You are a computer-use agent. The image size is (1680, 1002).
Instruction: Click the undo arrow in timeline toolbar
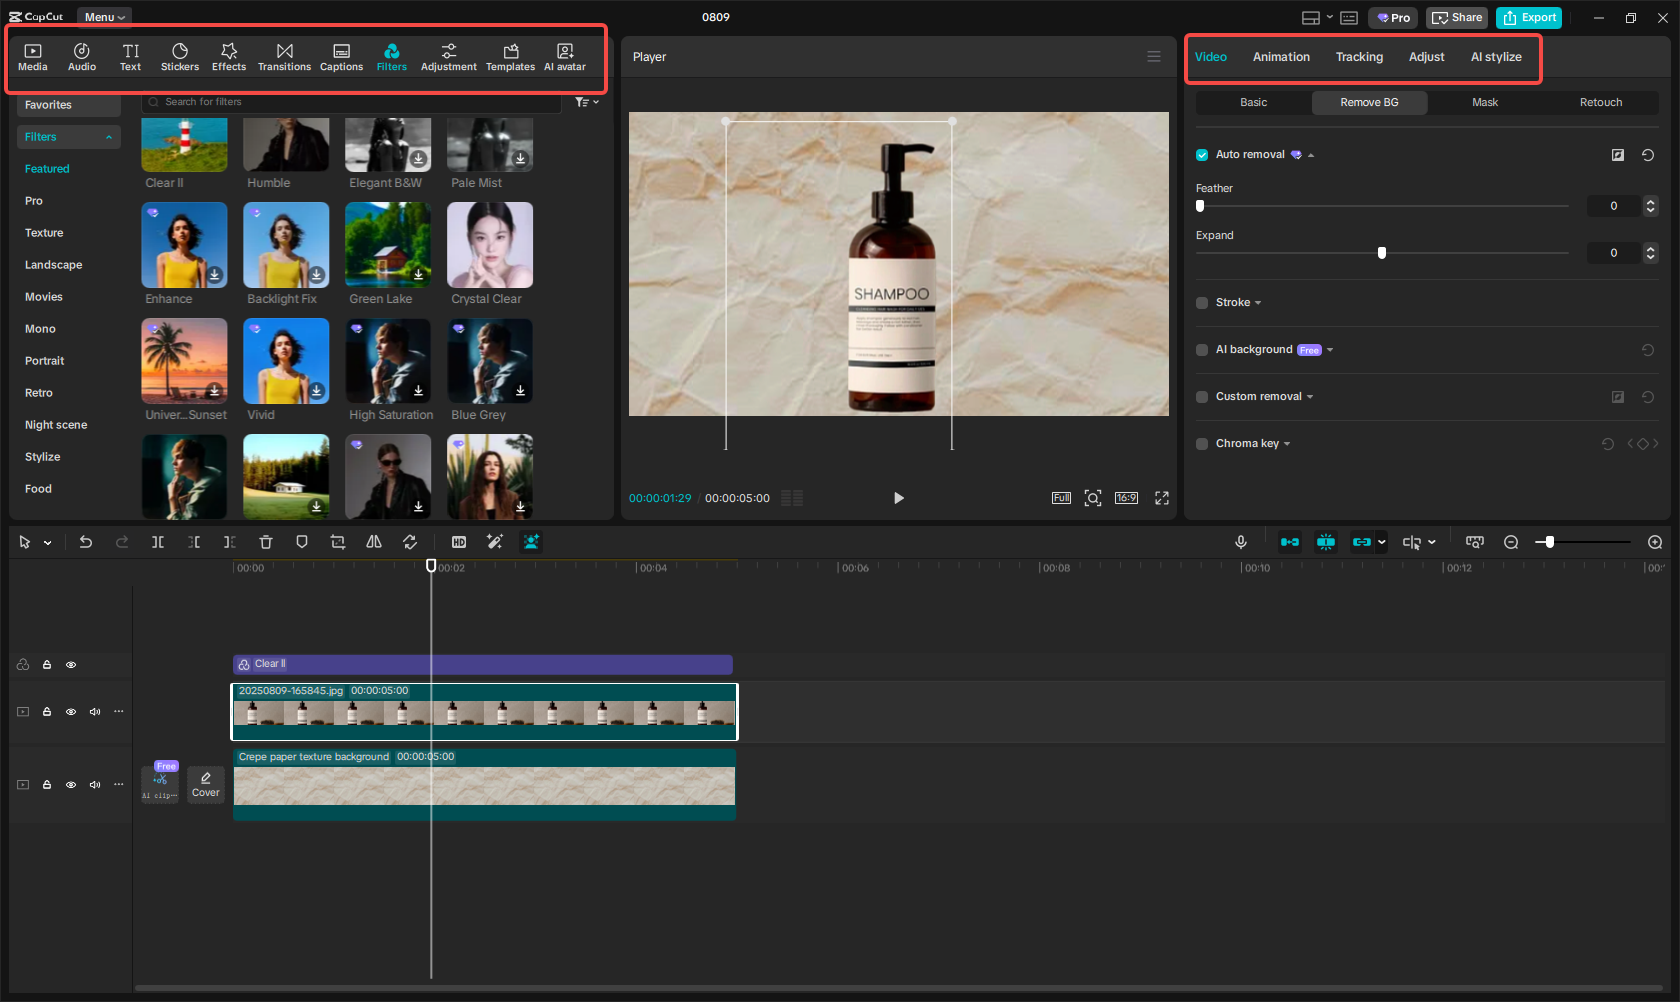(86, 542)
